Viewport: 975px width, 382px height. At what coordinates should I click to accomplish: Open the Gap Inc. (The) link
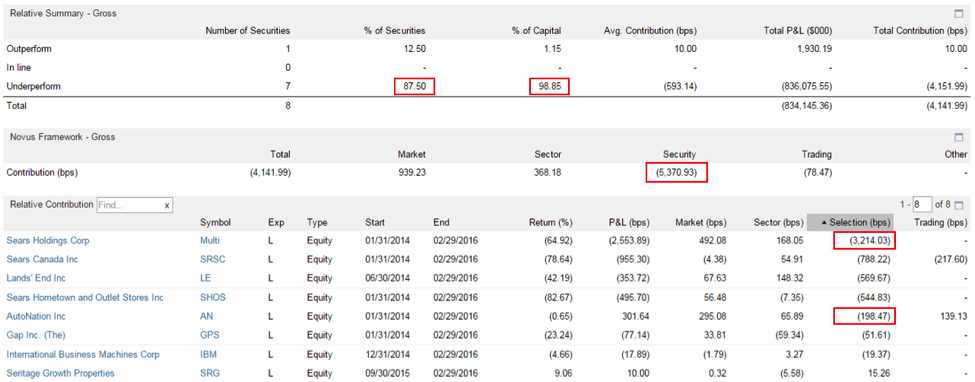[x=35, y=335]
